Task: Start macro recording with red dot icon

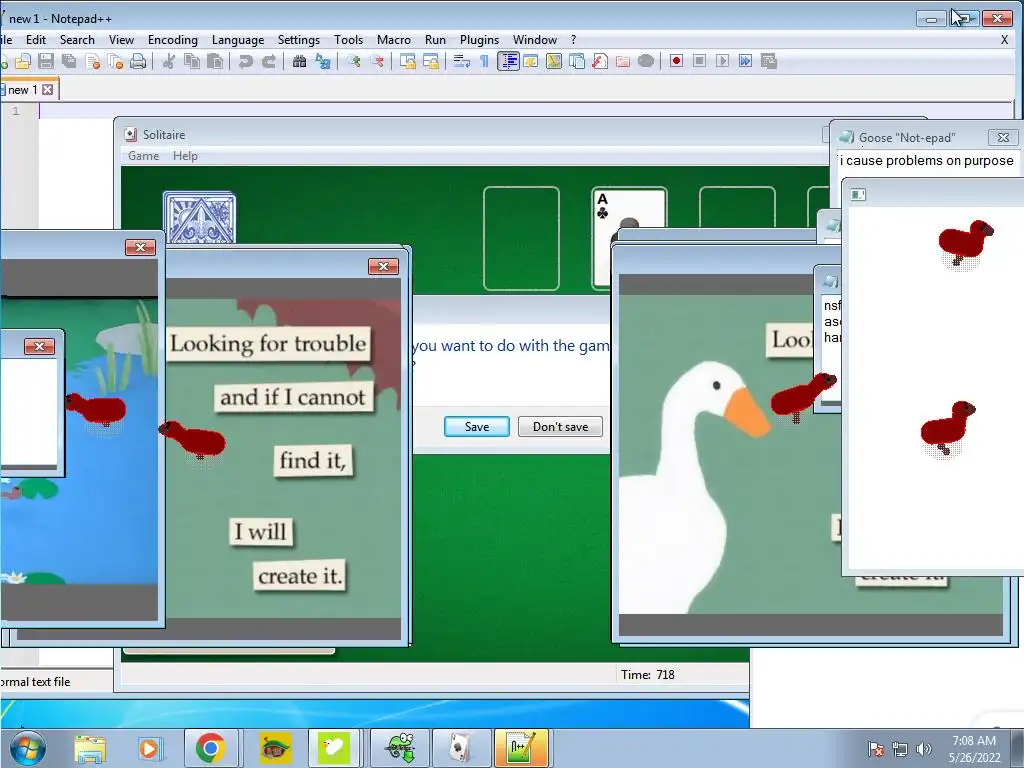Action: (x=677, y=61)
